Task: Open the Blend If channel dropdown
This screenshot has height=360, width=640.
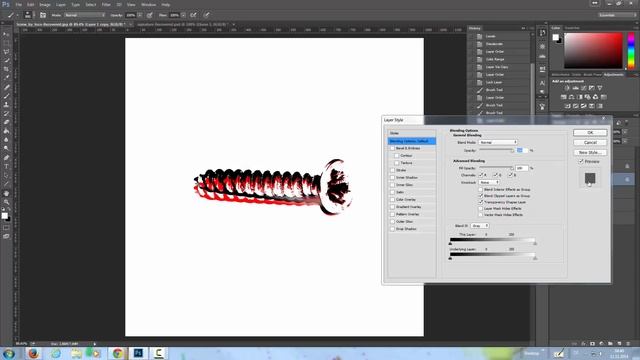Action: pyautogui.click(x=480, y=226)
